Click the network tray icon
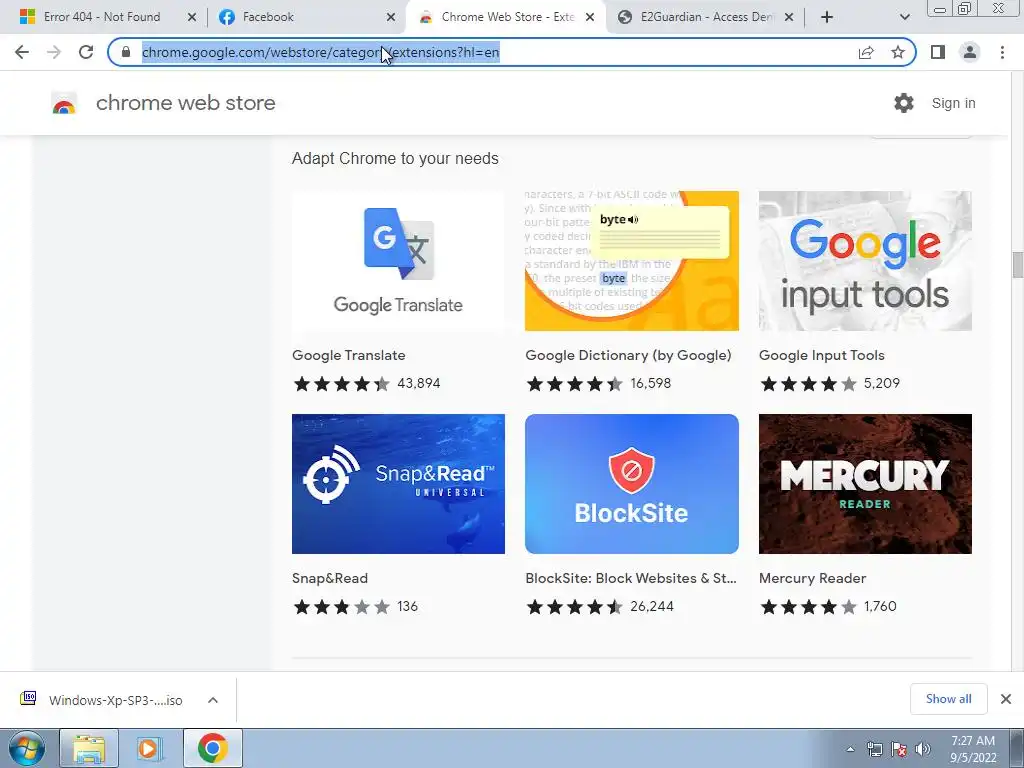Image resolution: width=1024 pixels, height=768 pixels. tap(874, 749)
